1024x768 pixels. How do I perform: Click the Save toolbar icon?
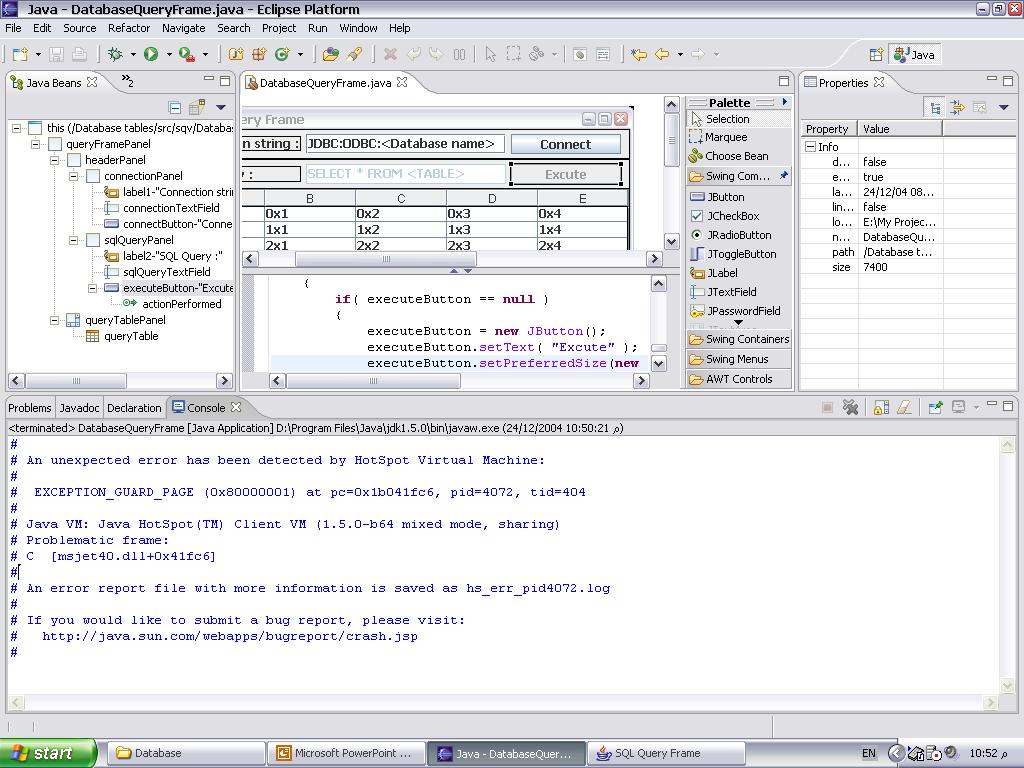[56, 54]
